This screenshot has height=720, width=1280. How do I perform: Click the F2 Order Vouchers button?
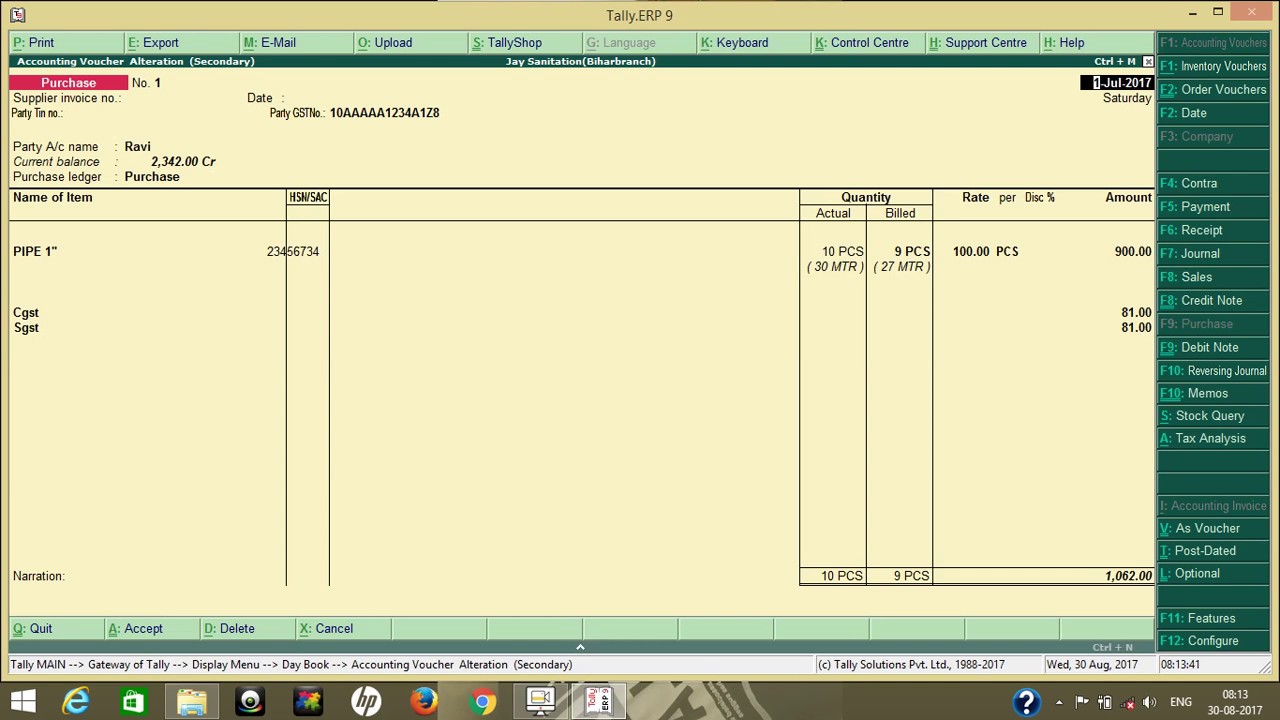tap(1213, 90)
